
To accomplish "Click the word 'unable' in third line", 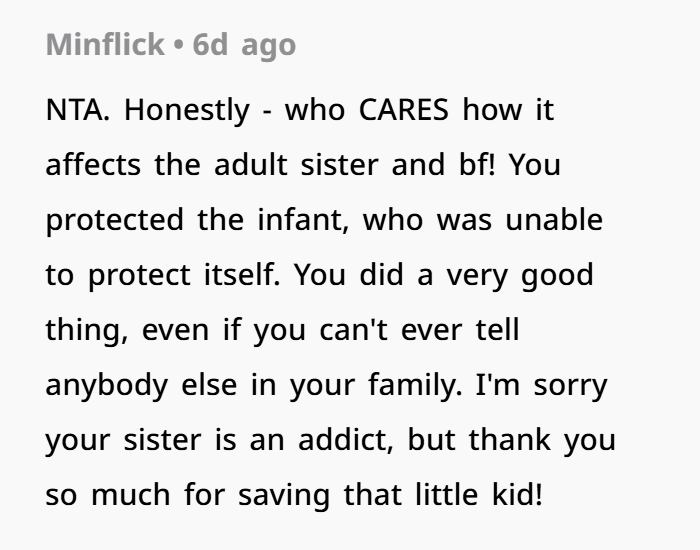I will click(554, 220).
